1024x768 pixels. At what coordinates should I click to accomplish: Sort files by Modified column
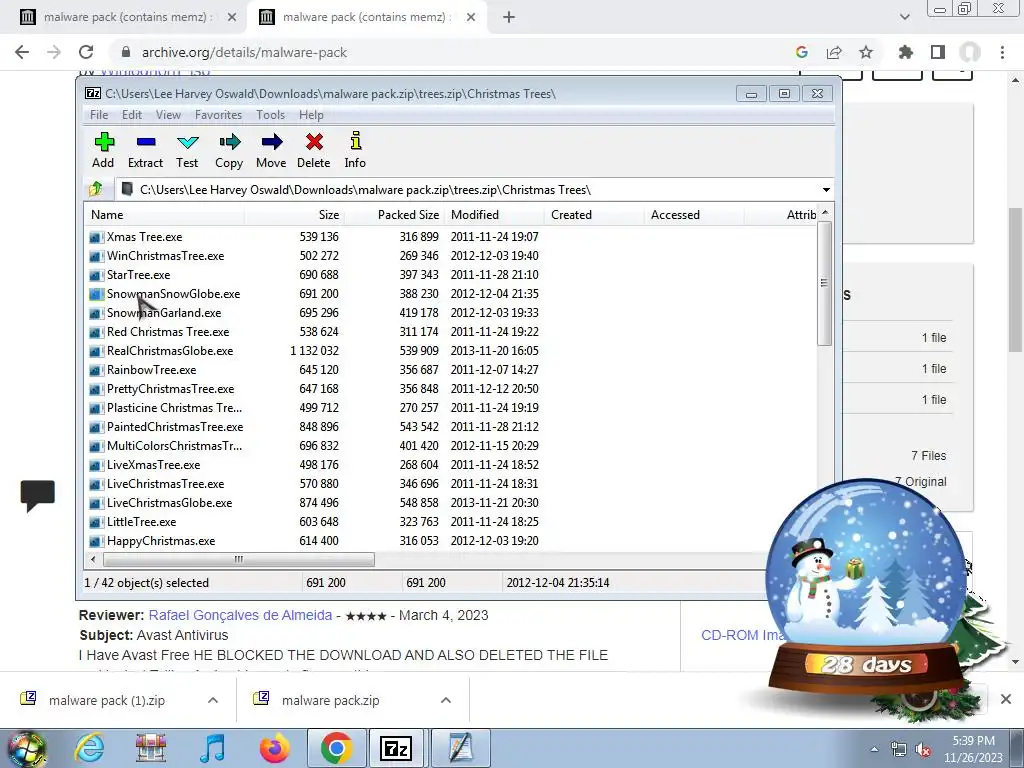pyautogui.click(x=494, y=215)
